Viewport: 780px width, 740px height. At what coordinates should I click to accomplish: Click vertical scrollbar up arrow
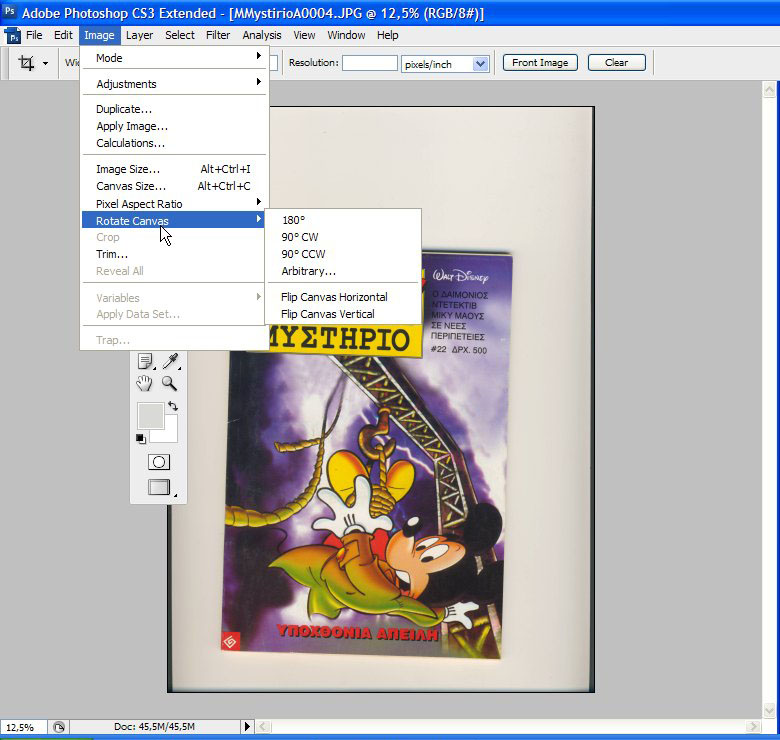(x=769, y=90)
